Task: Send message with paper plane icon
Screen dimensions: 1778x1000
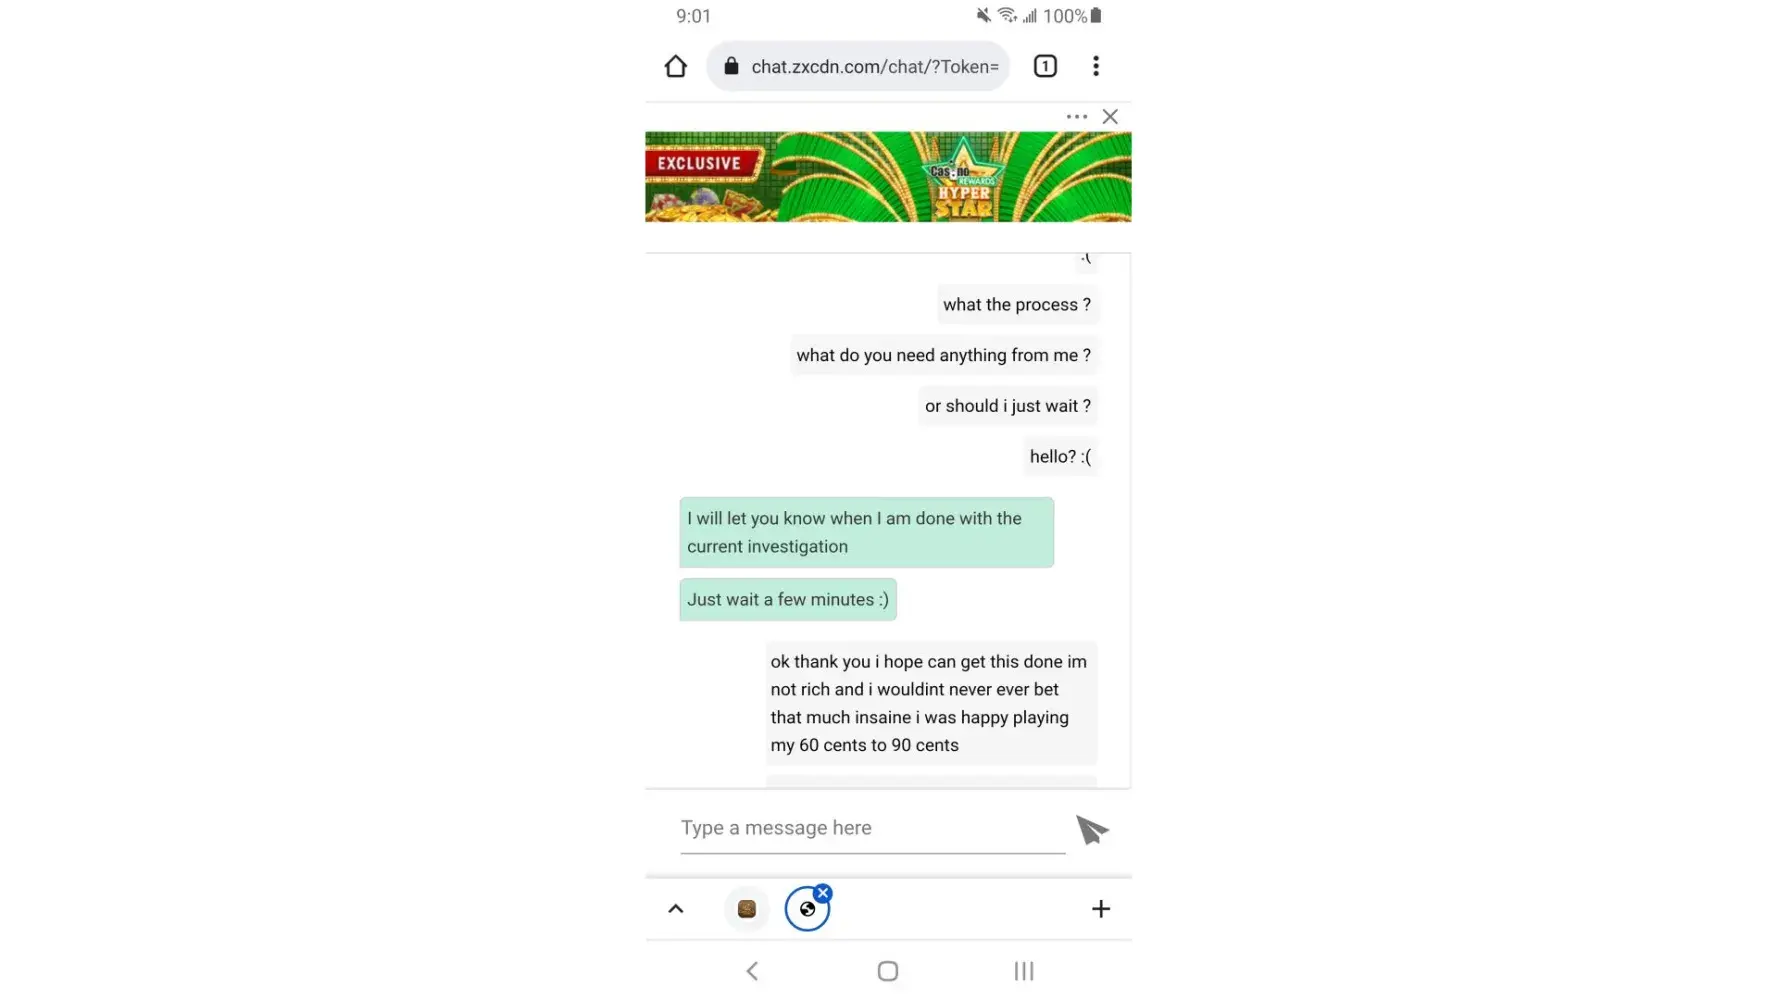Action: [1092, 829]
